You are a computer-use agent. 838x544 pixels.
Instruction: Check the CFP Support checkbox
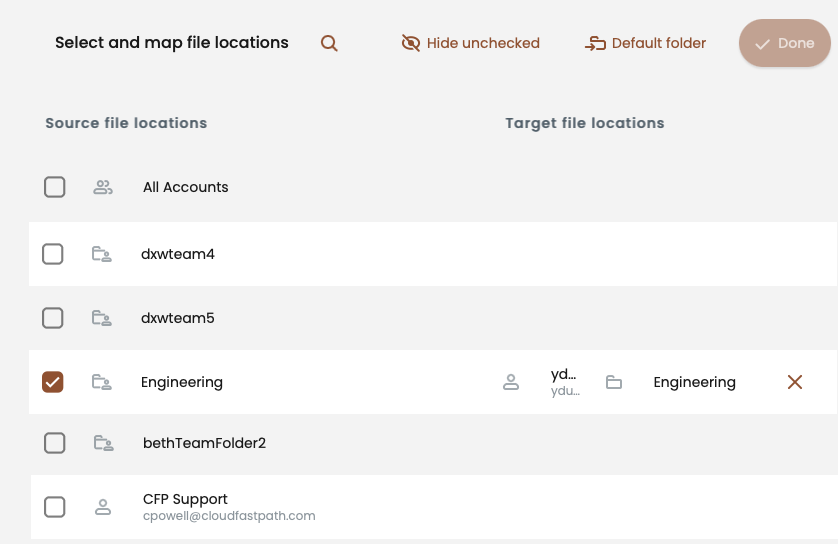pos(55,507)
